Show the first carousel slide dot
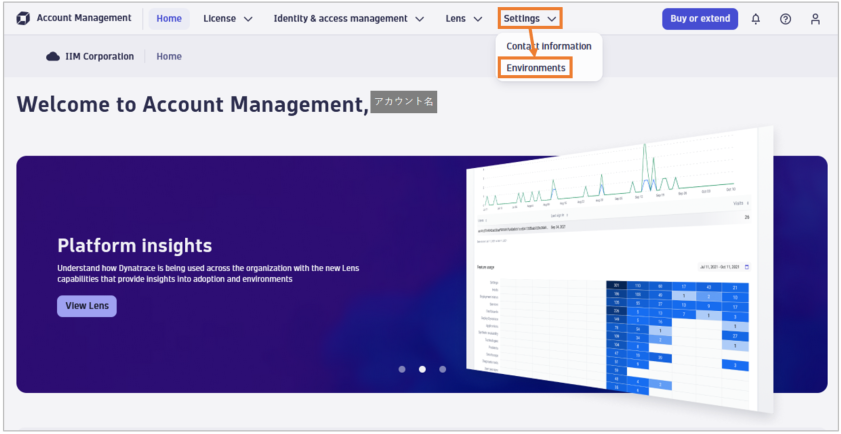Screen dimensions: 841x434 (x=402, y=369)
